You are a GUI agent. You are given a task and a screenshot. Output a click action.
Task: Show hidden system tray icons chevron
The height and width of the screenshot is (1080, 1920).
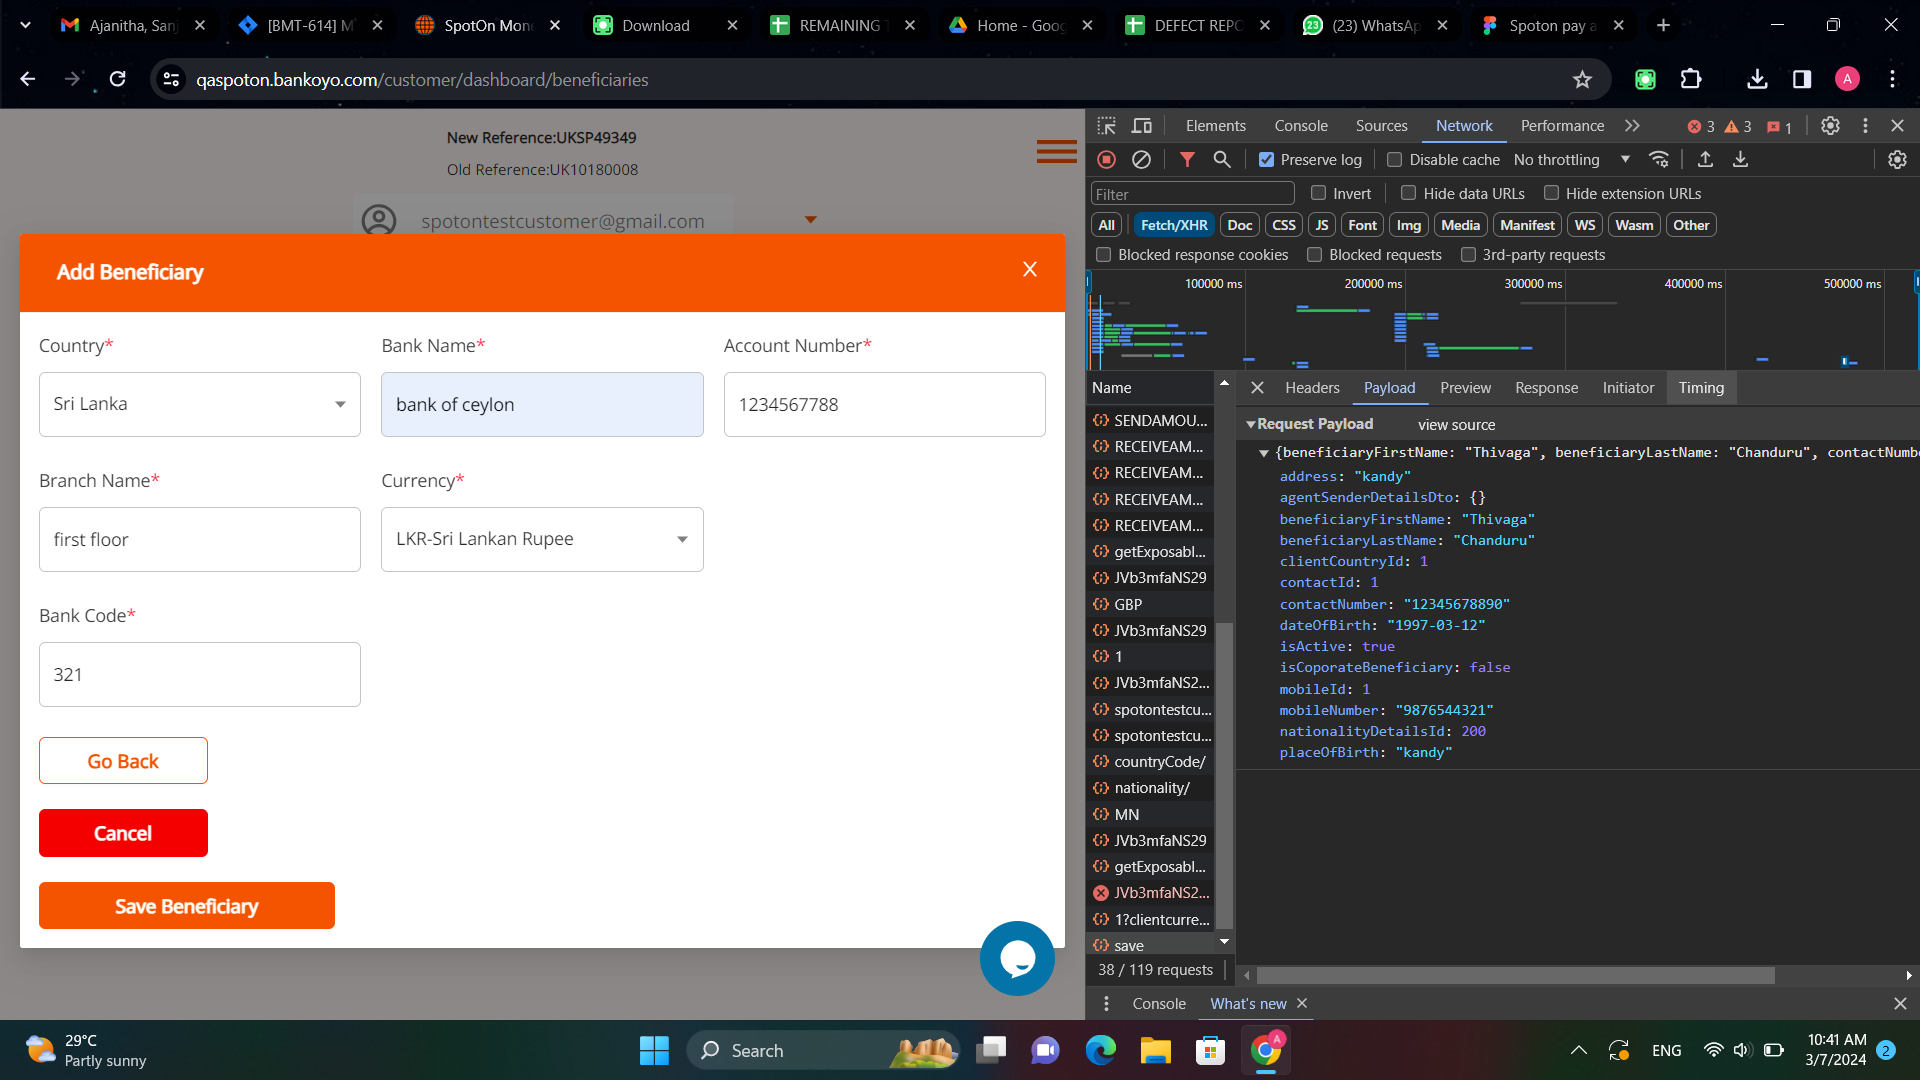pyautogui.click(x=1579, y=1050)
